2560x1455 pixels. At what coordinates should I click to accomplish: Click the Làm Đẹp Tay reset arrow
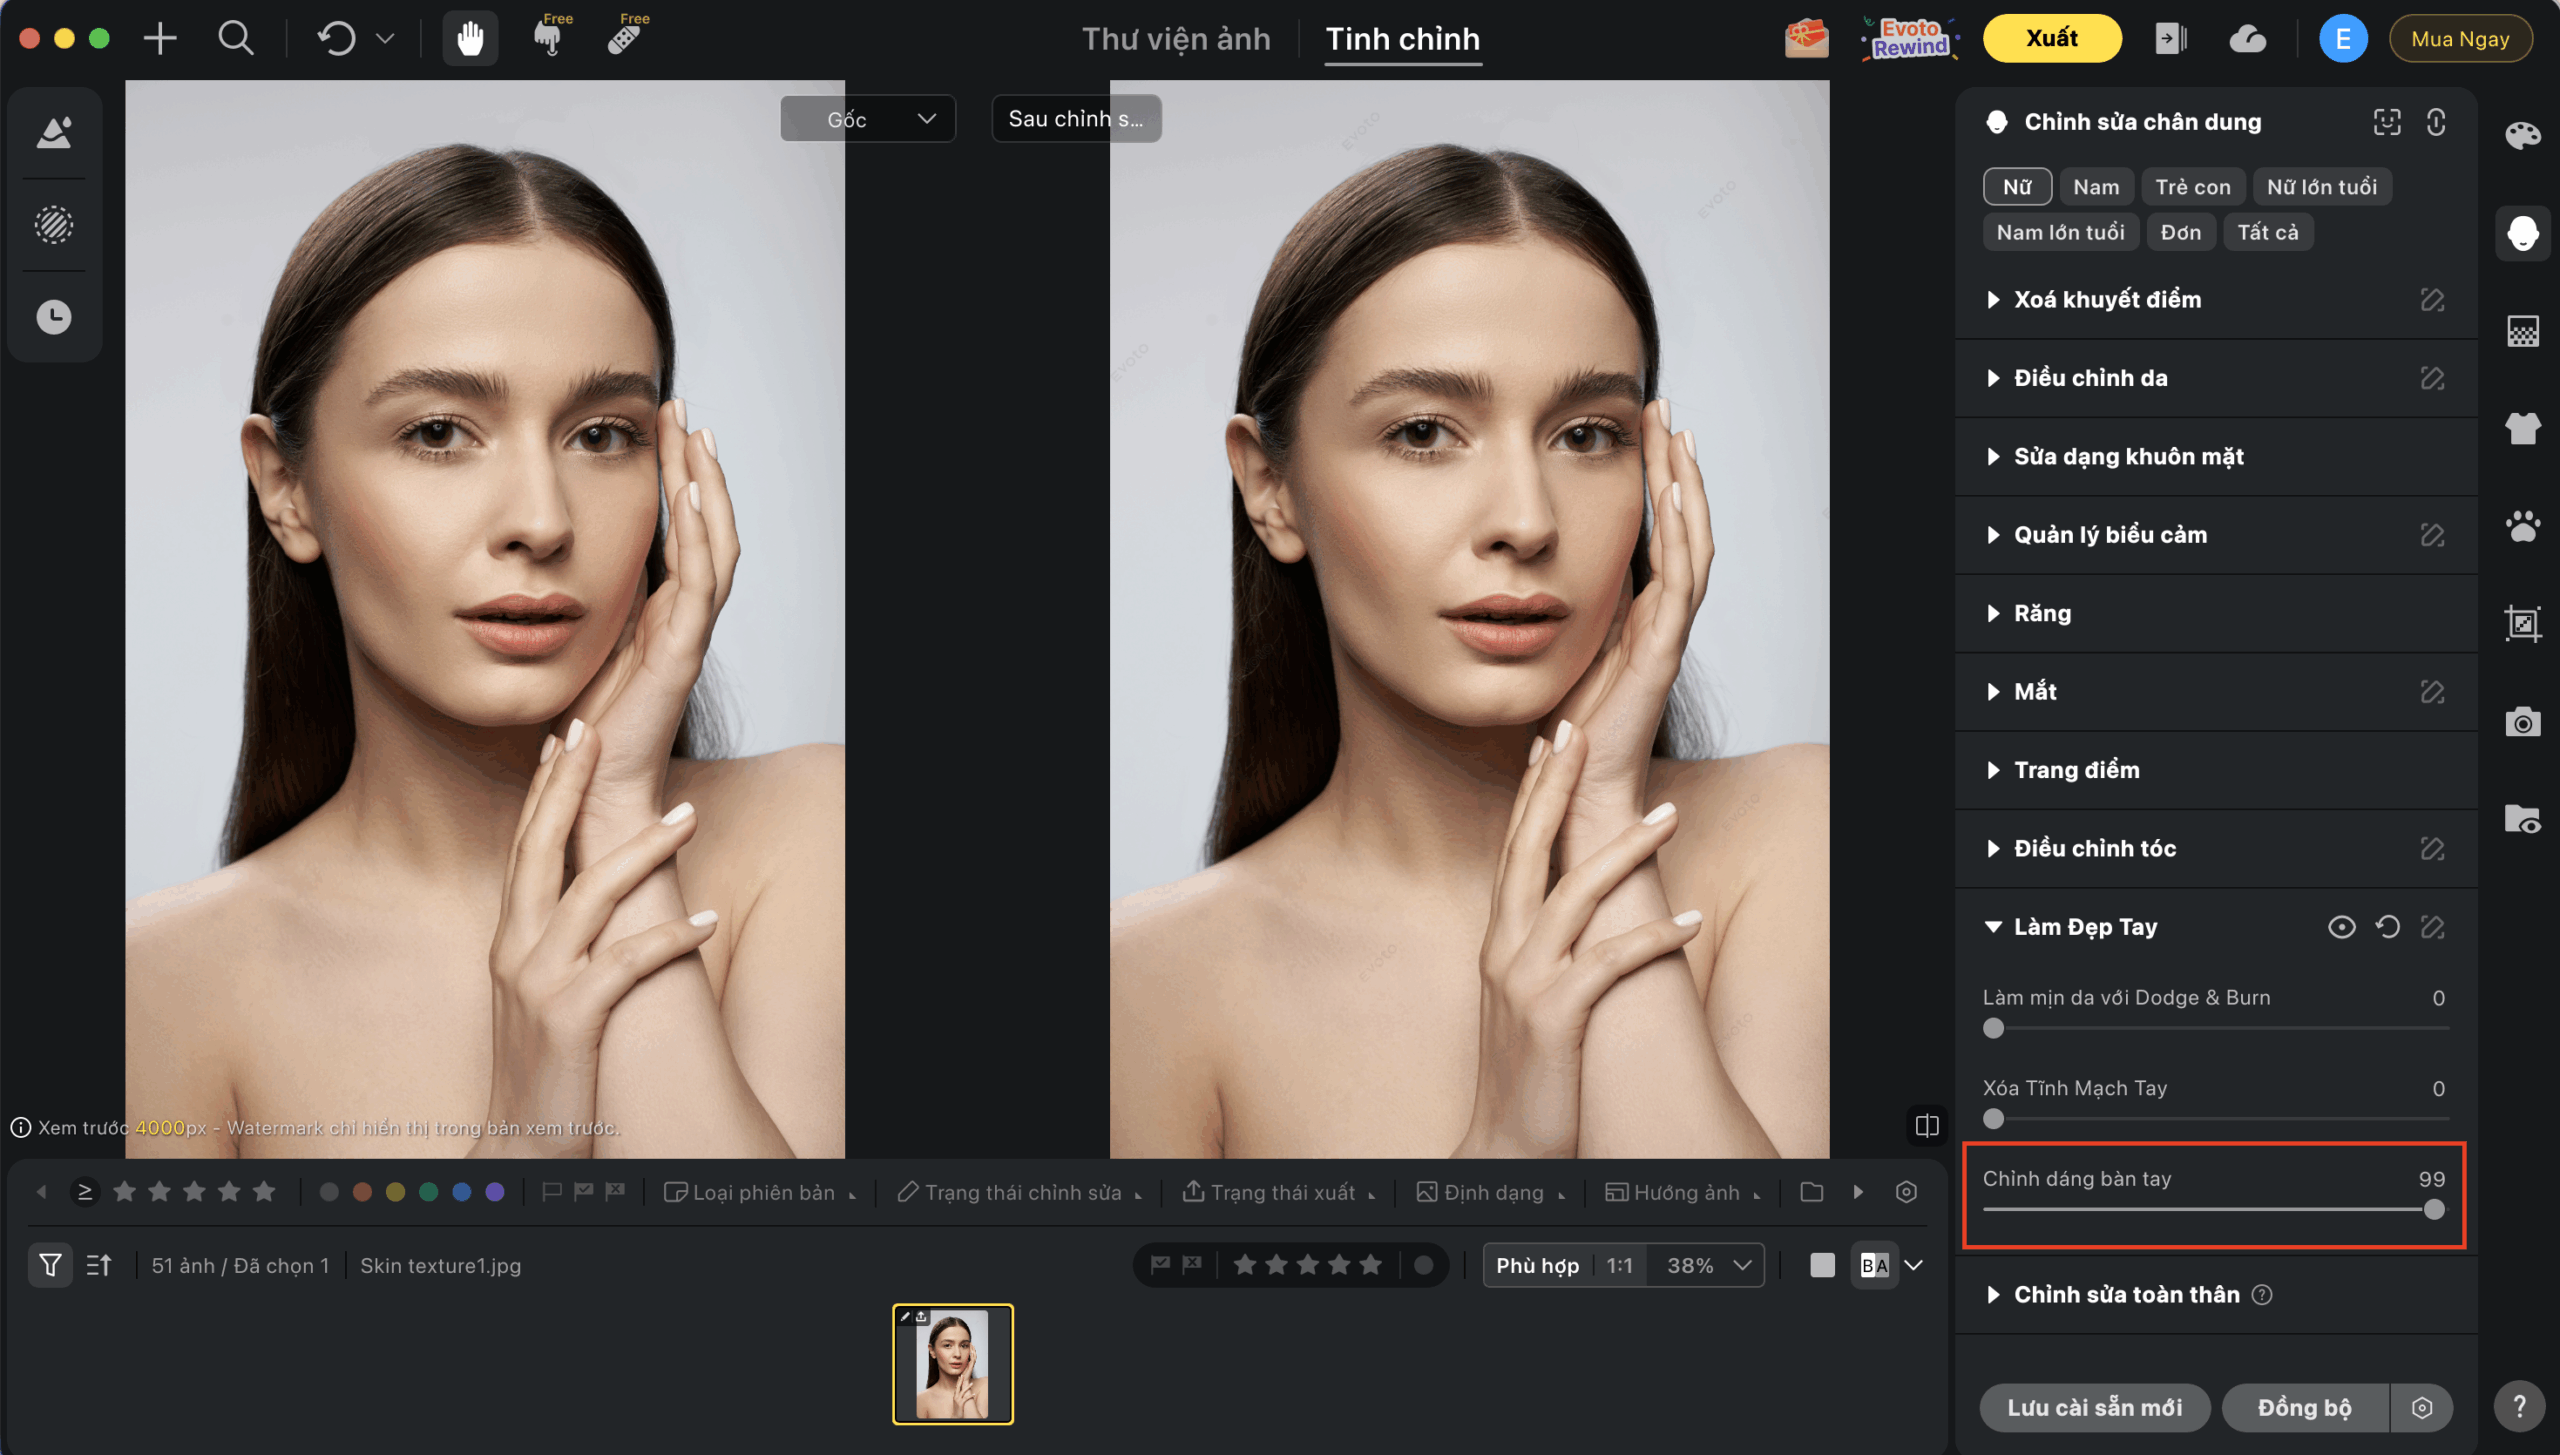[2387, 927]
